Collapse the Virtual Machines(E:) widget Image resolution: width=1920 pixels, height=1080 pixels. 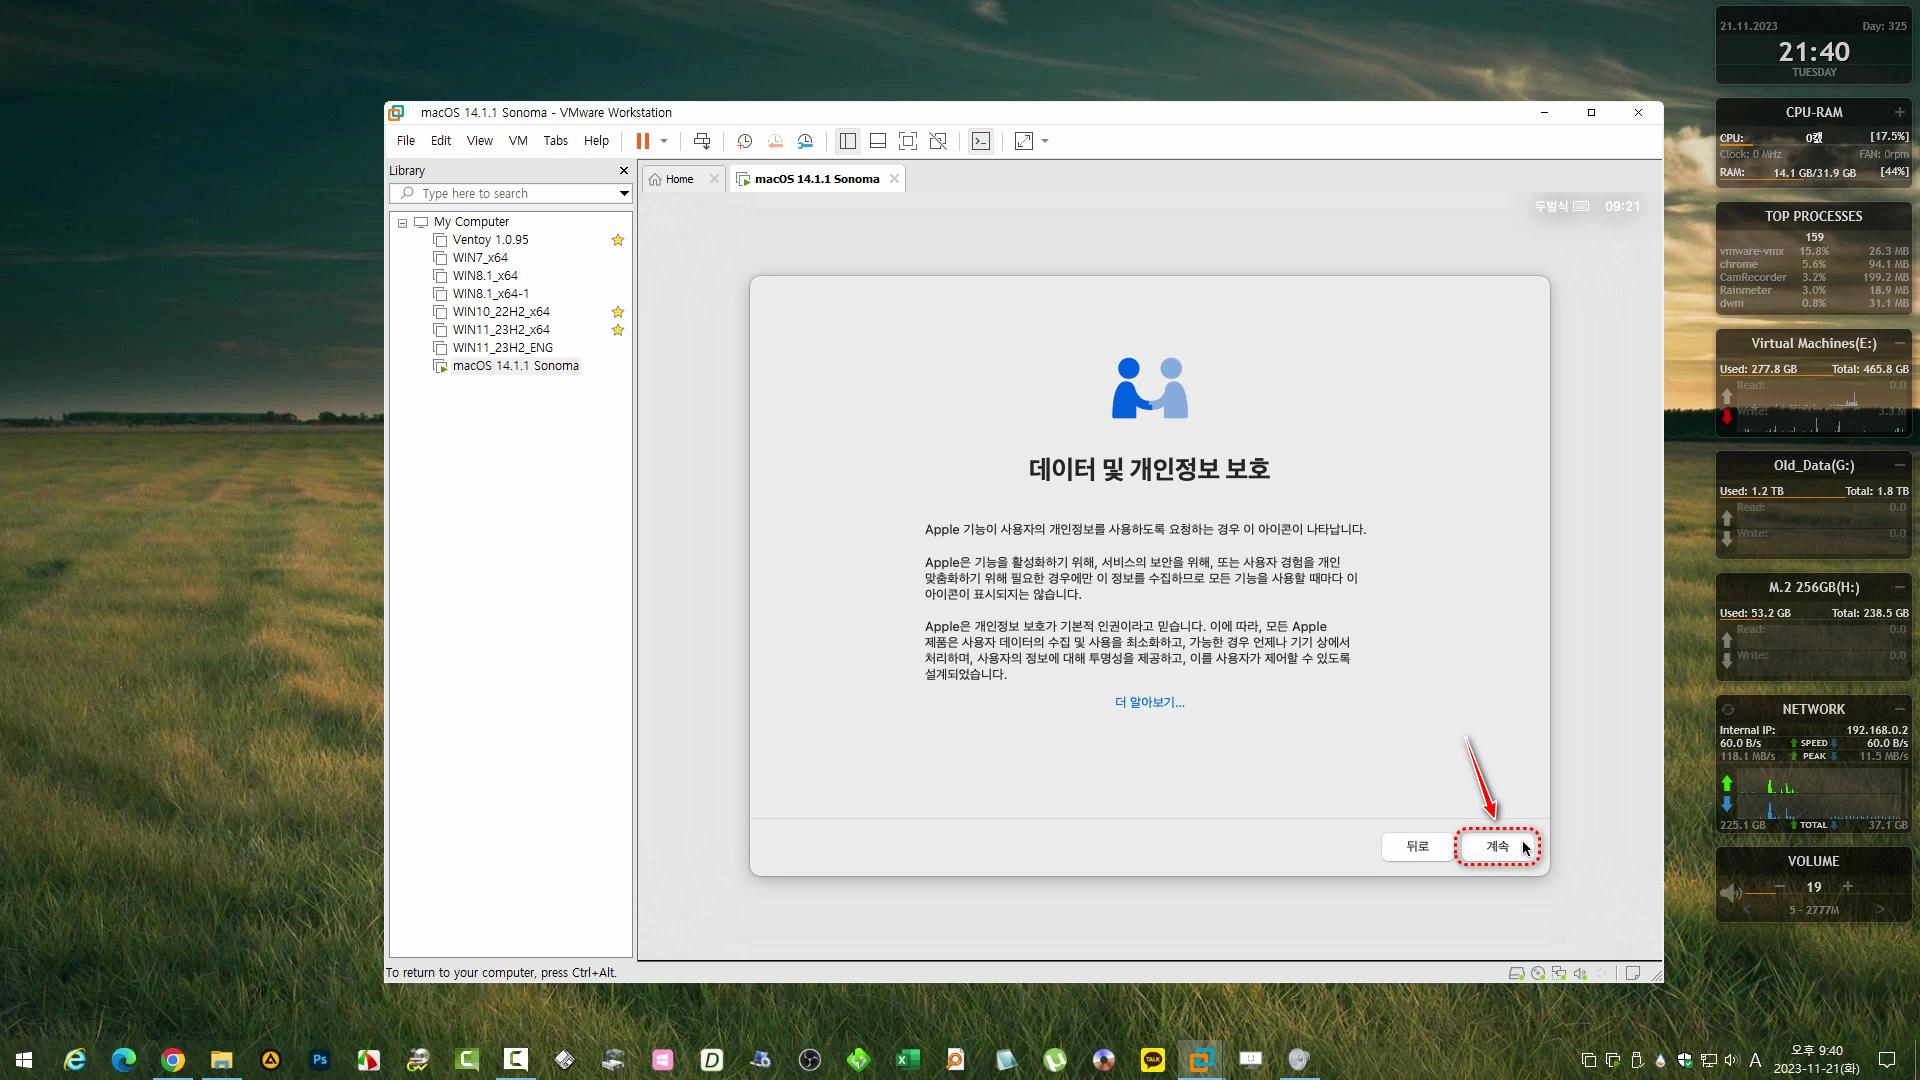(x=1899, y=343)
